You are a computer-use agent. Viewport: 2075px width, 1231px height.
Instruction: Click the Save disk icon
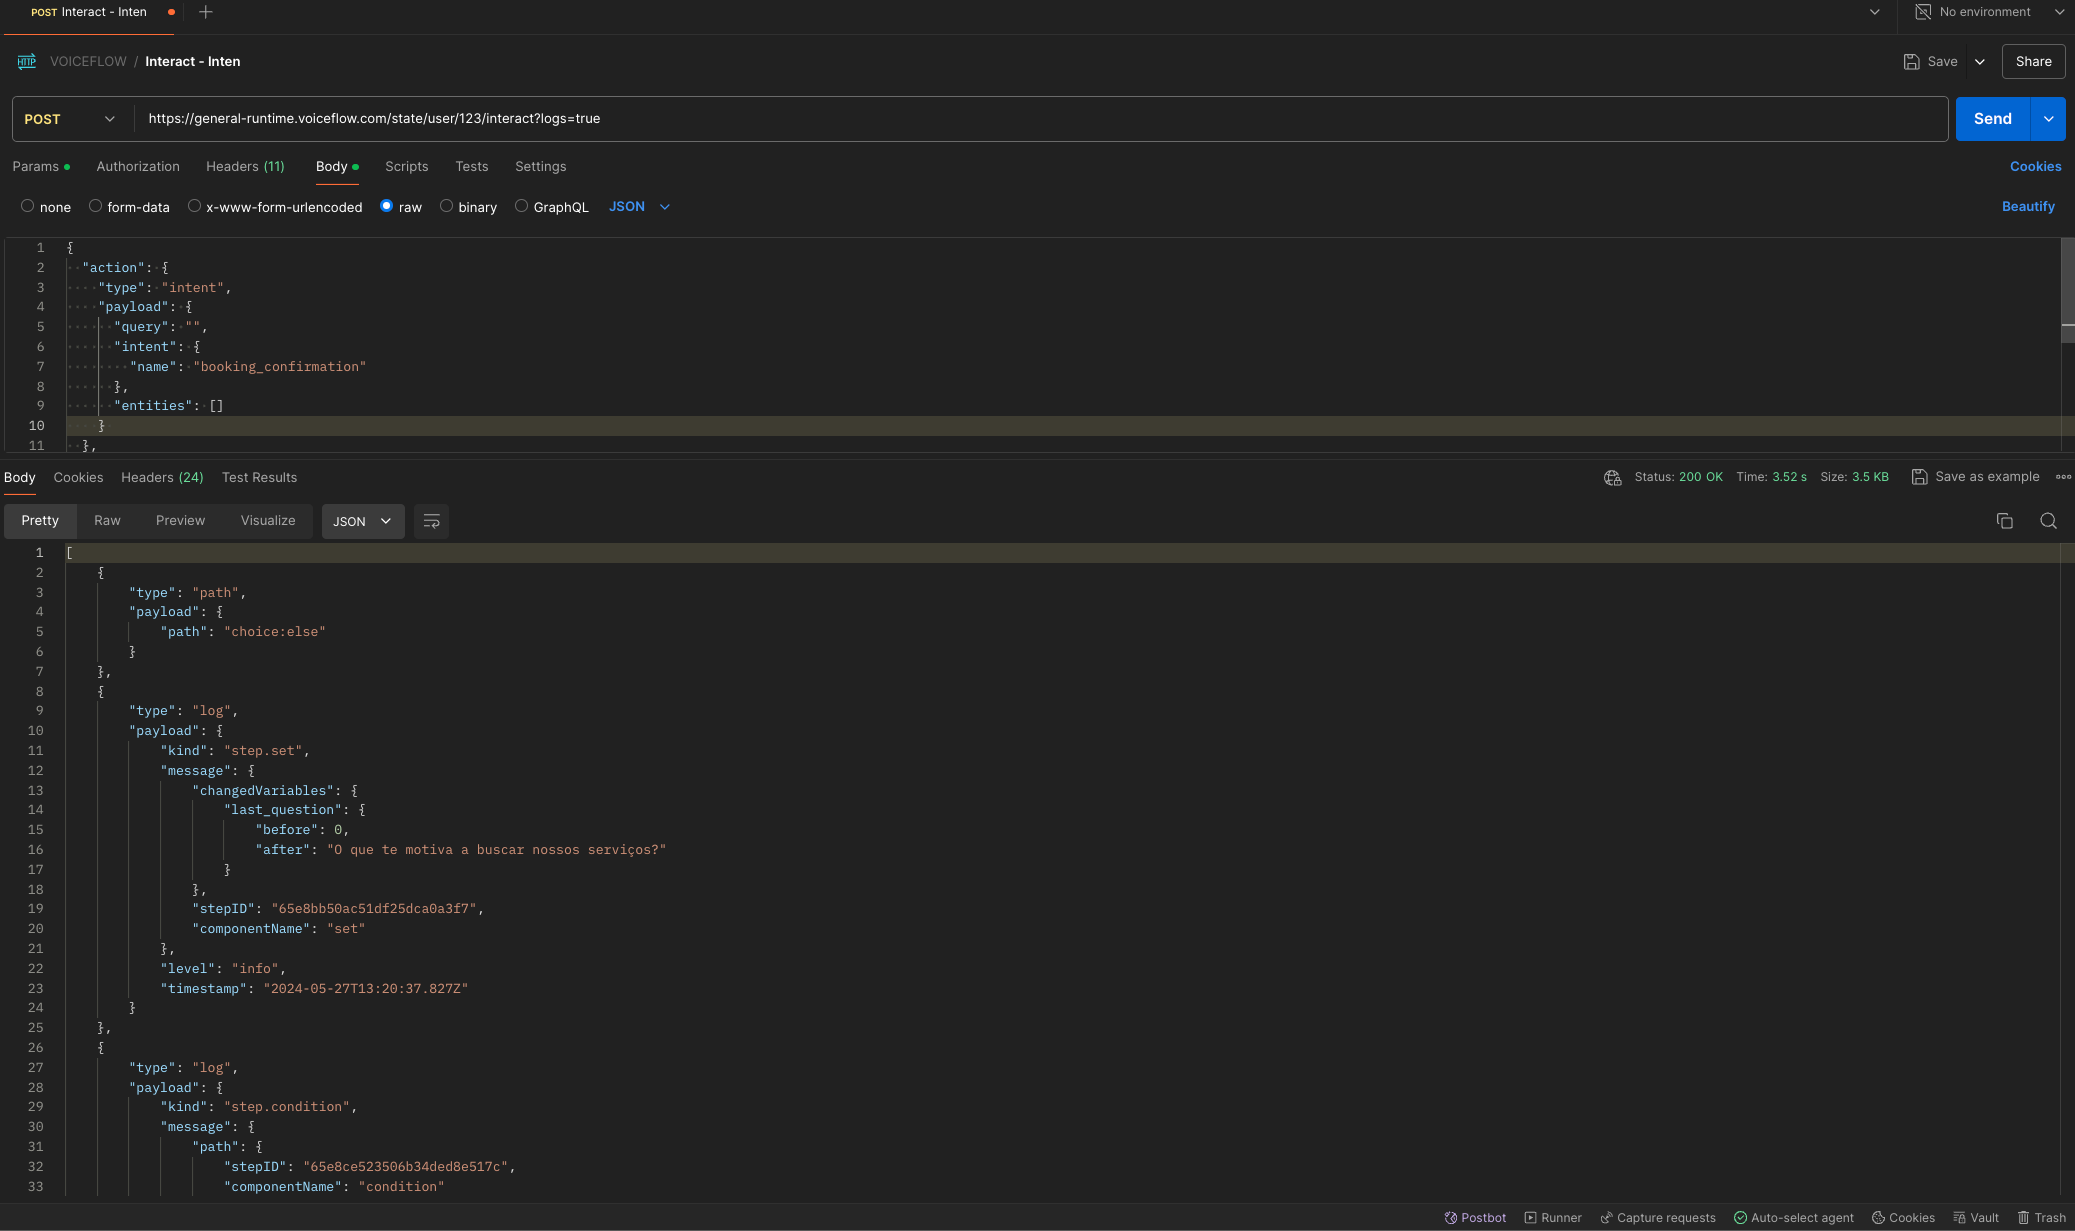tap(1911, 61)
